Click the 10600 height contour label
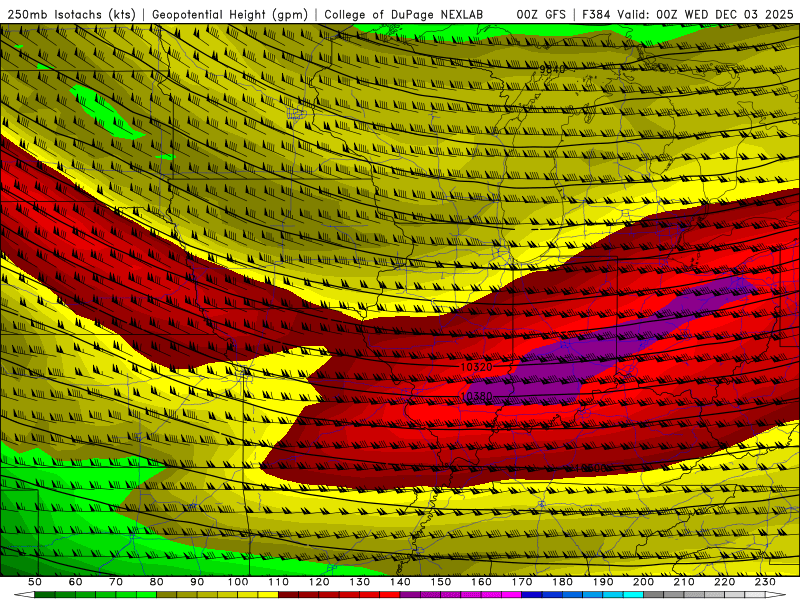Screen dimensions: 800x600 click(x=590, y=468)
